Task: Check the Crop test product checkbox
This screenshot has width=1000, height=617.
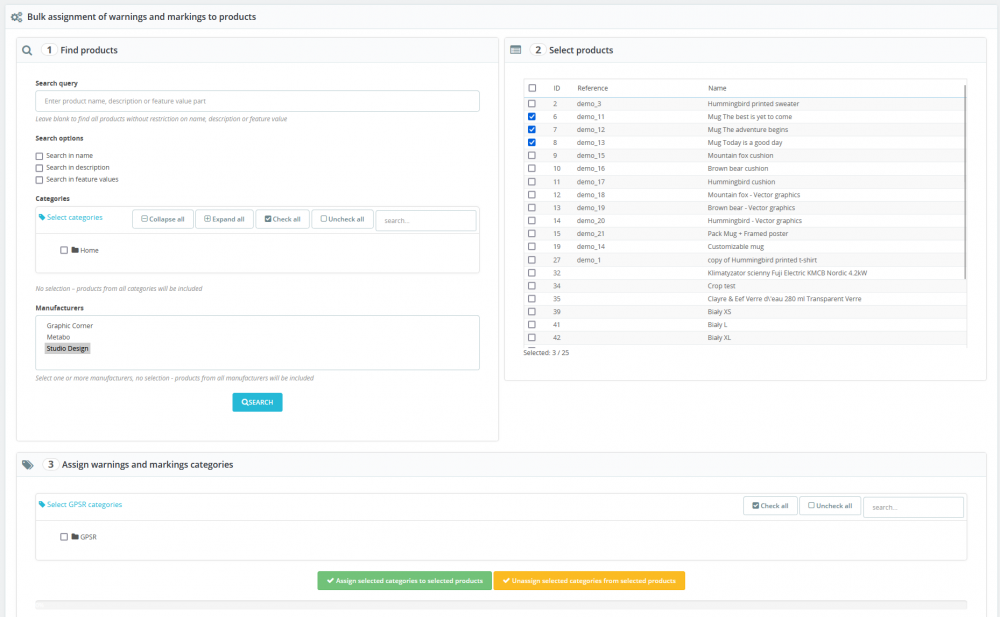Action: pyautogui.click(x=532, y=286)
